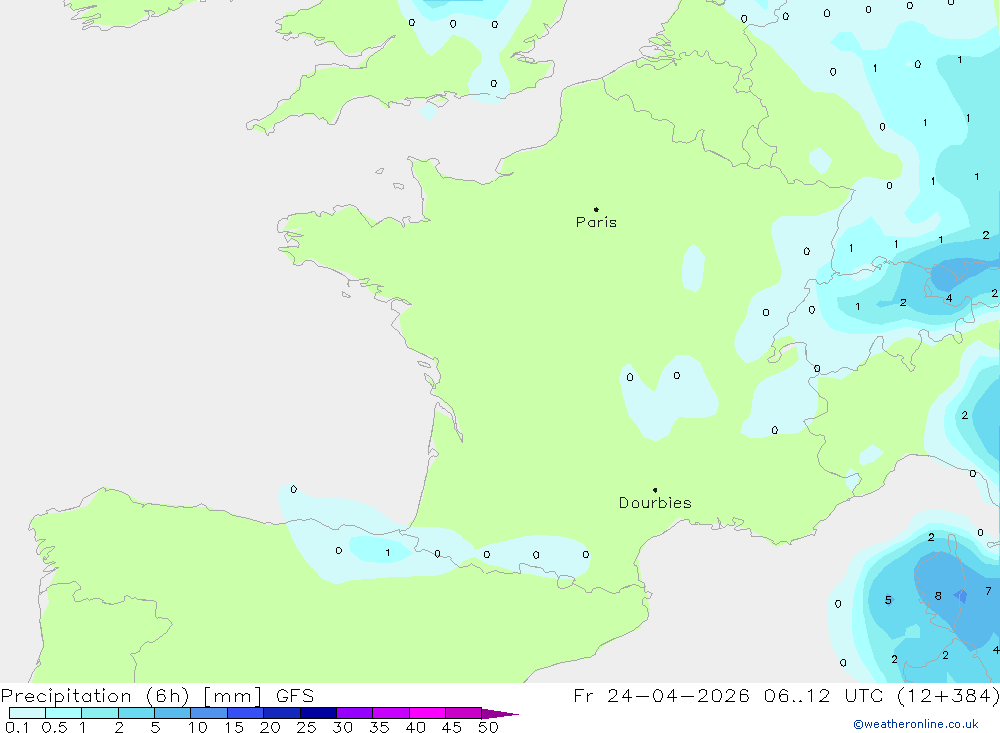1000x733 pixels.
Task: Pick the legend swatch between 45 and 50
Action: [x=464, y=713]
